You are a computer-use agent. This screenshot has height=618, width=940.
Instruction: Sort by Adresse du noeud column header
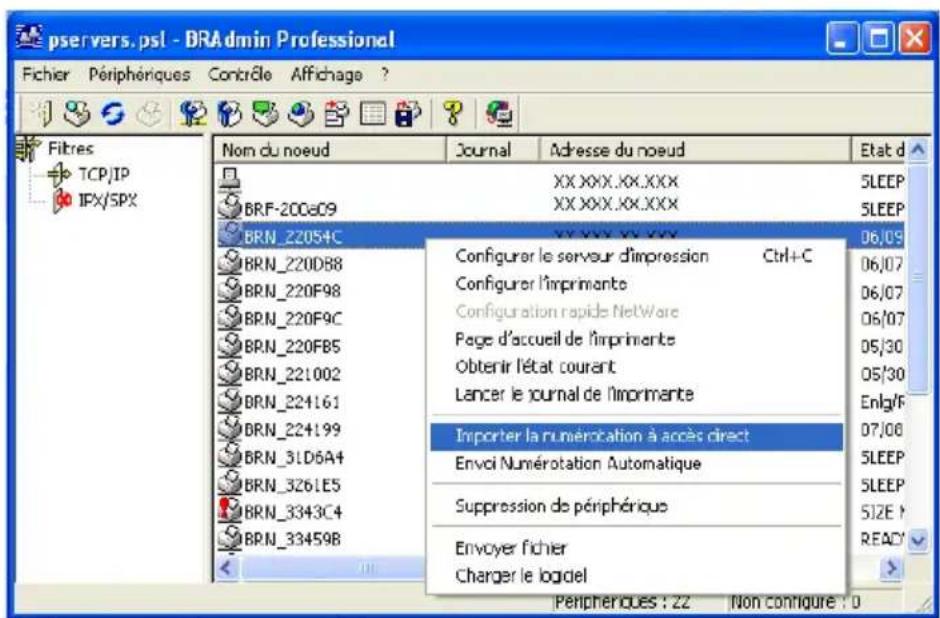695,150
